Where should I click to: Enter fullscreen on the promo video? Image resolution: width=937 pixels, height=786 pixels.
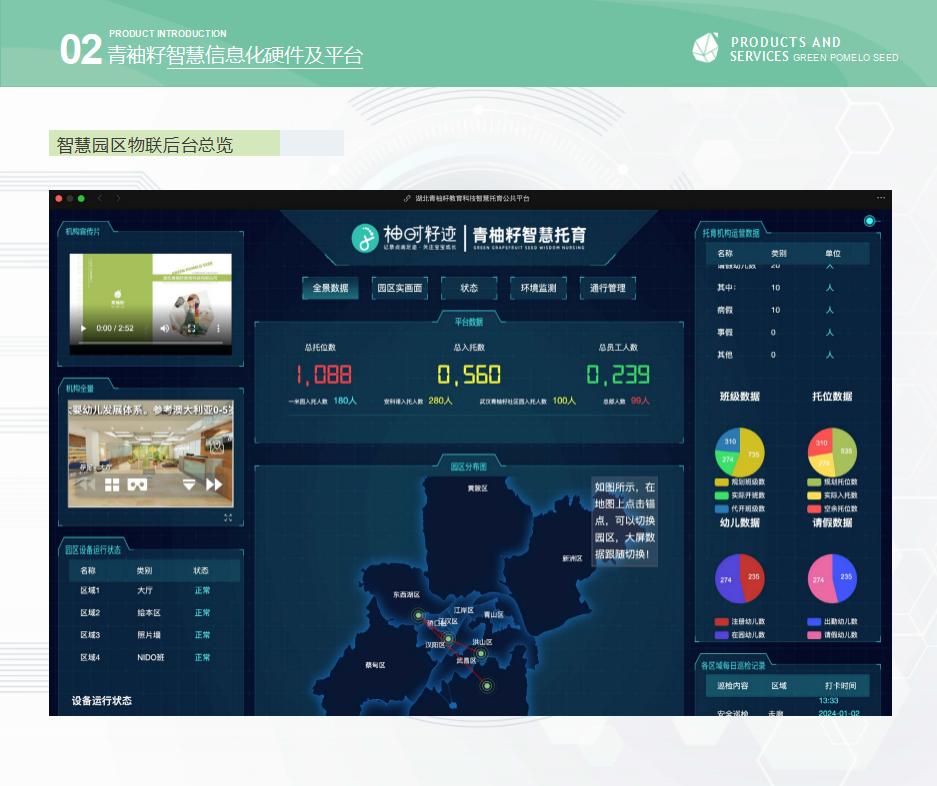point(193,328)
